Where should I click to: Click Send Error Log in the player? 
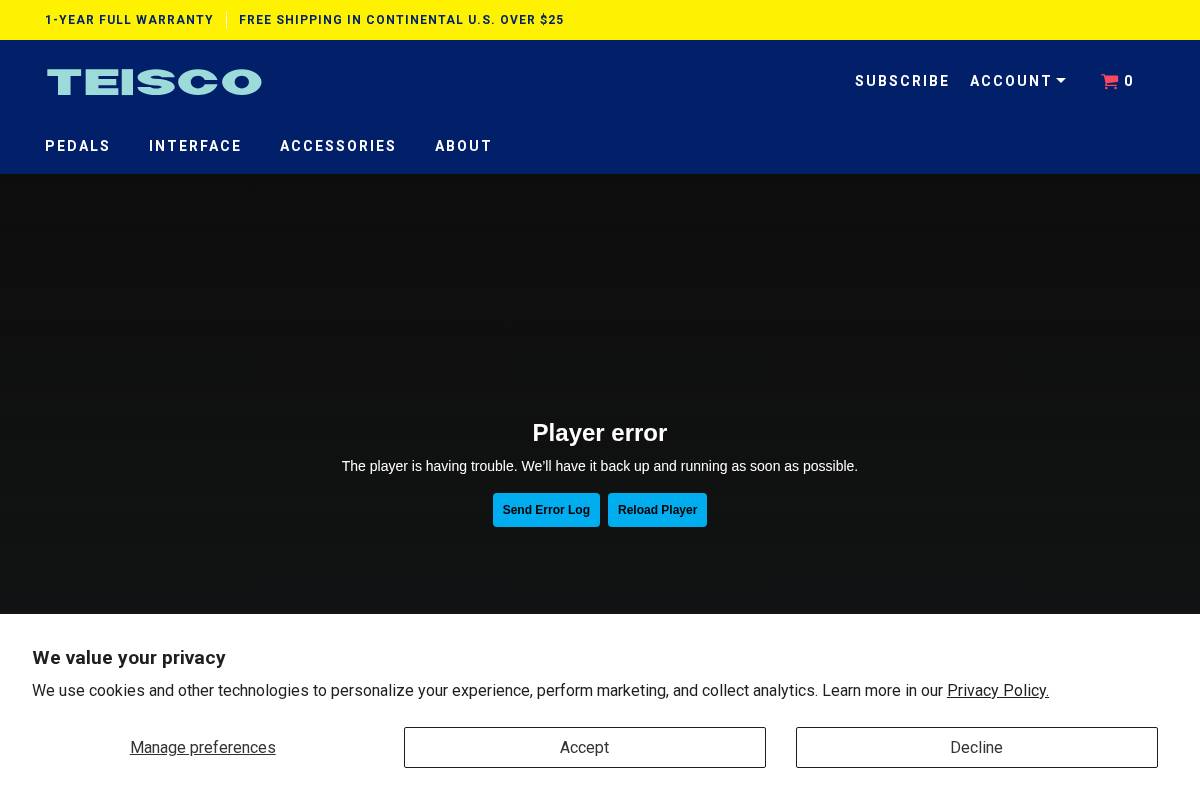pos(546,510)
